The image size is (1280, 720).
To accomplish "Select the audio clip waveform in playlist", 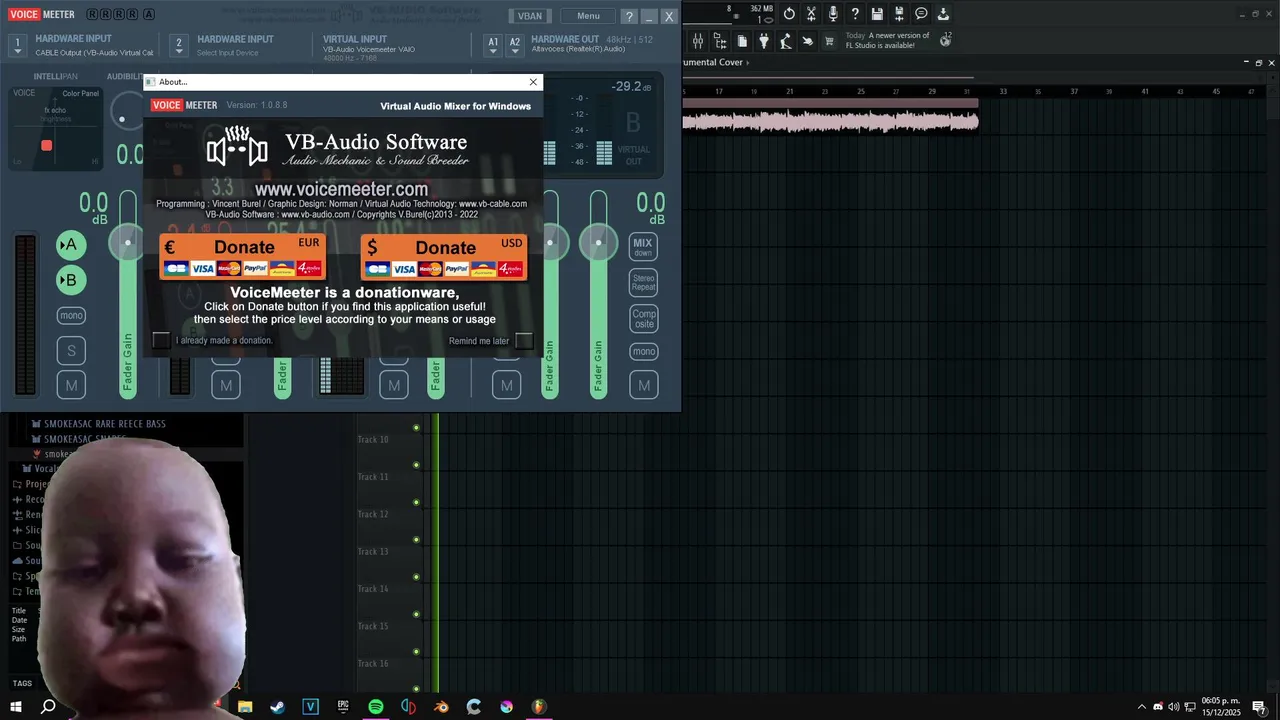I will (x=830, y=121).
